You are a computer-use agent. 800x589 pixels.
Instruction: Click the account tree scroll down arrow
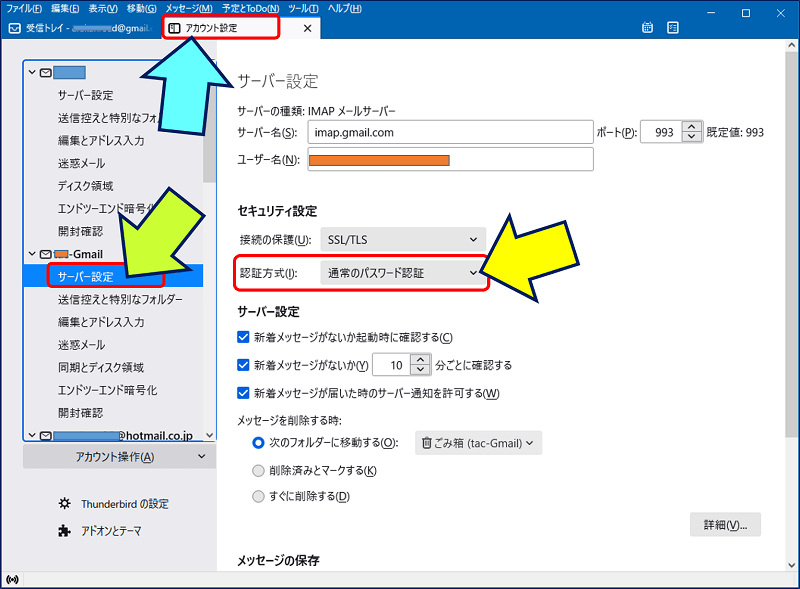pos(209,435)
